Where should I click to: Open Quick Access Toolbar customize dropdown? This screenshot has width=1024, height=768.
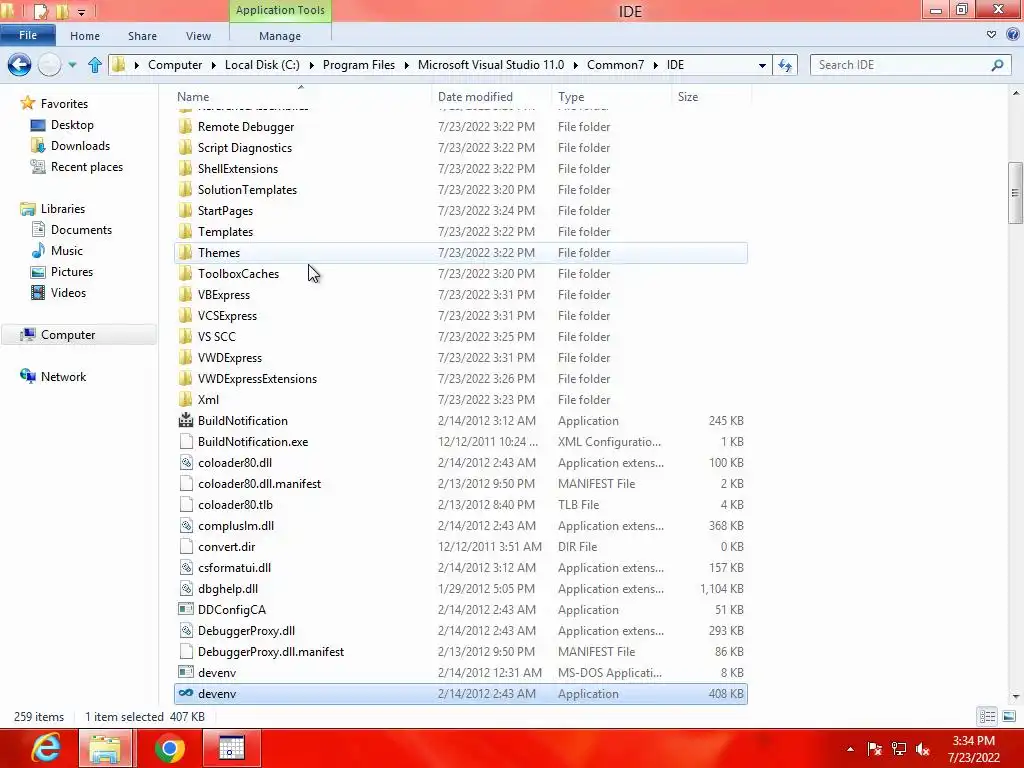pyautogui.click(x=82, y=12)
